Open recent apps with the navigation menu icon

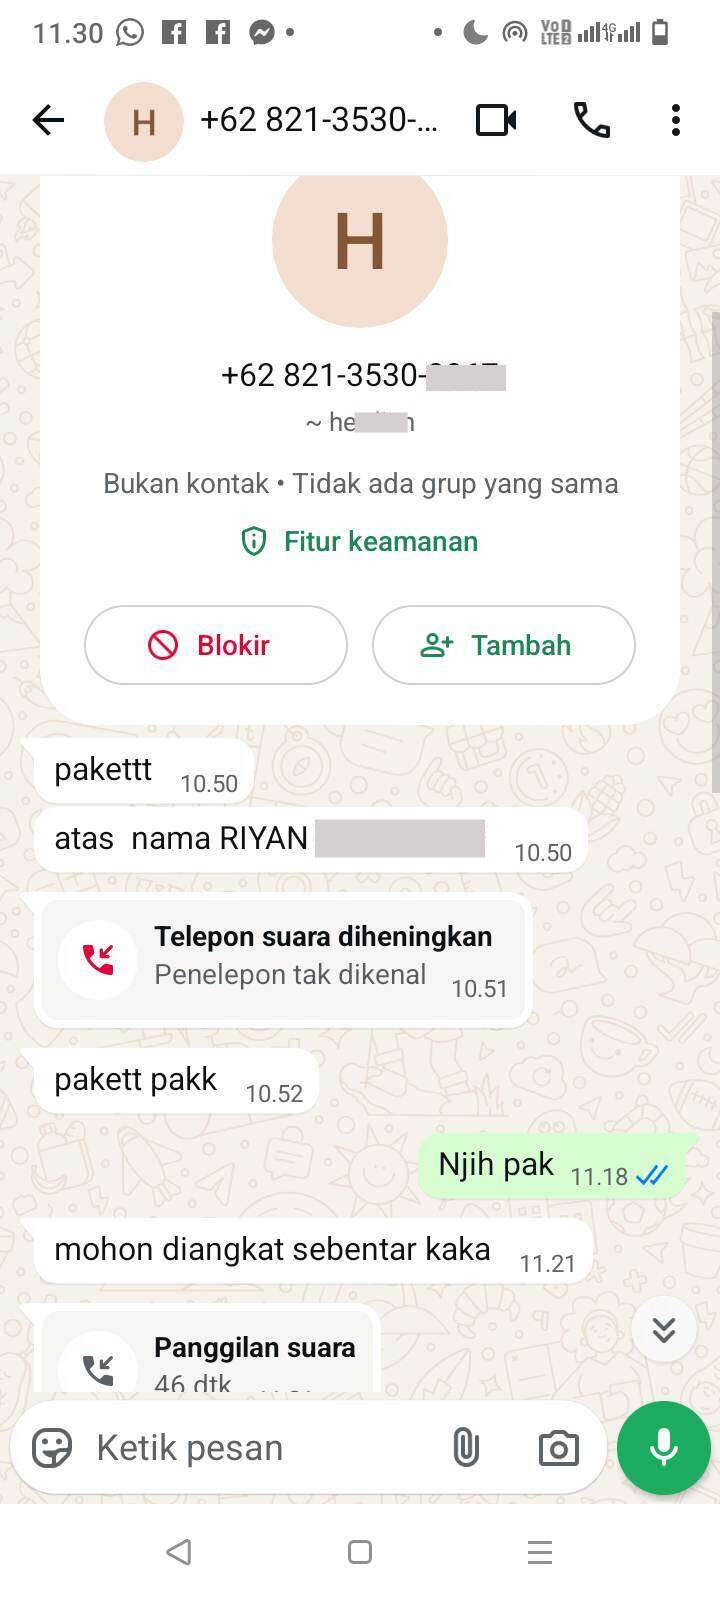click(x=540, y=1552)
